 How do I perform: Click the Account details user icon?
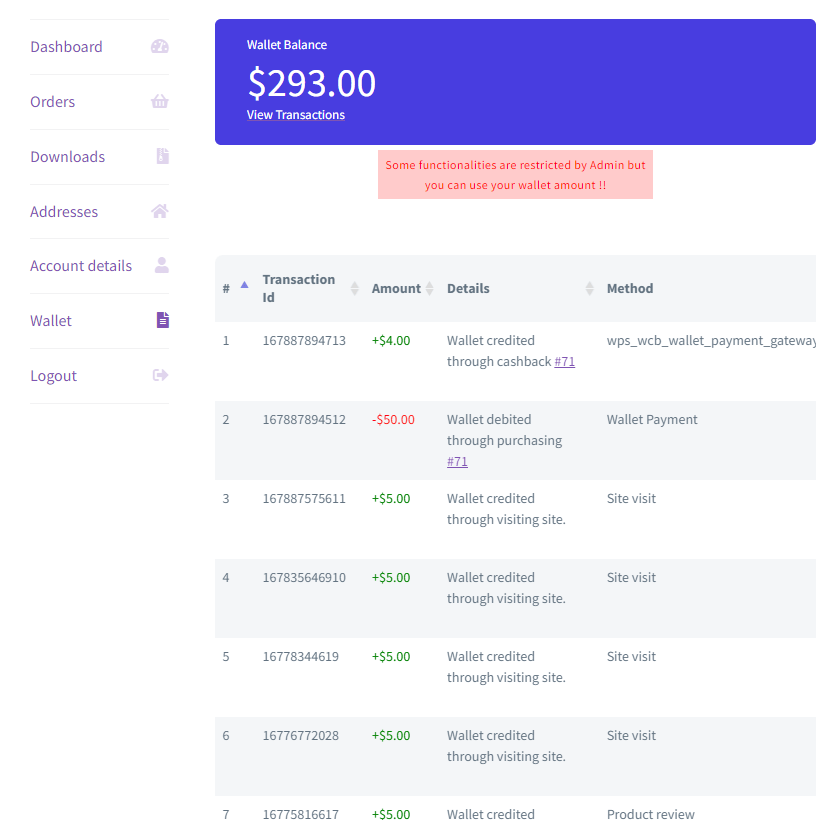click(161, 265)
